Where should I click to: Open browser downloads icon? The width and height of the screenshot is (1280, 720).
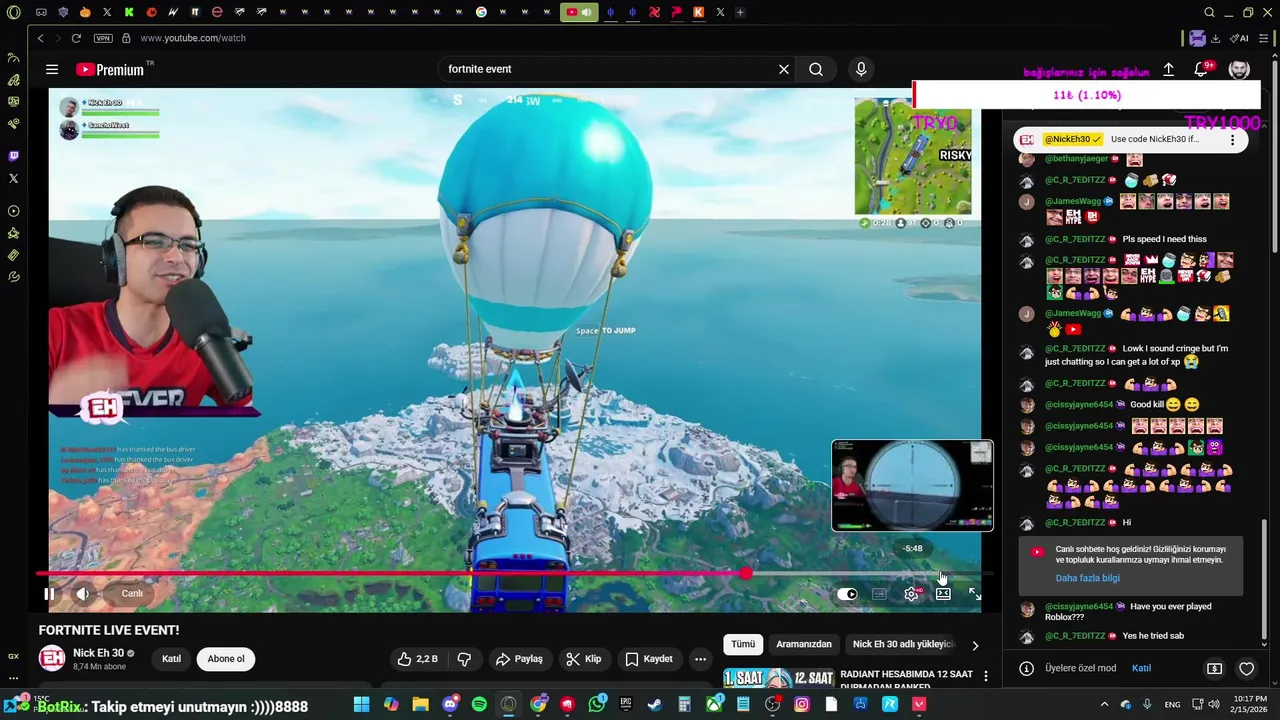(x=1215, y=38)
